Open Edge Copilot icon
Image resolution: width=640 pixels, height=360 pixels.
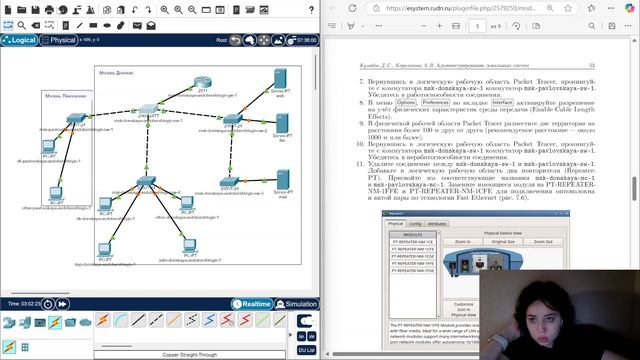click(630, 8)
